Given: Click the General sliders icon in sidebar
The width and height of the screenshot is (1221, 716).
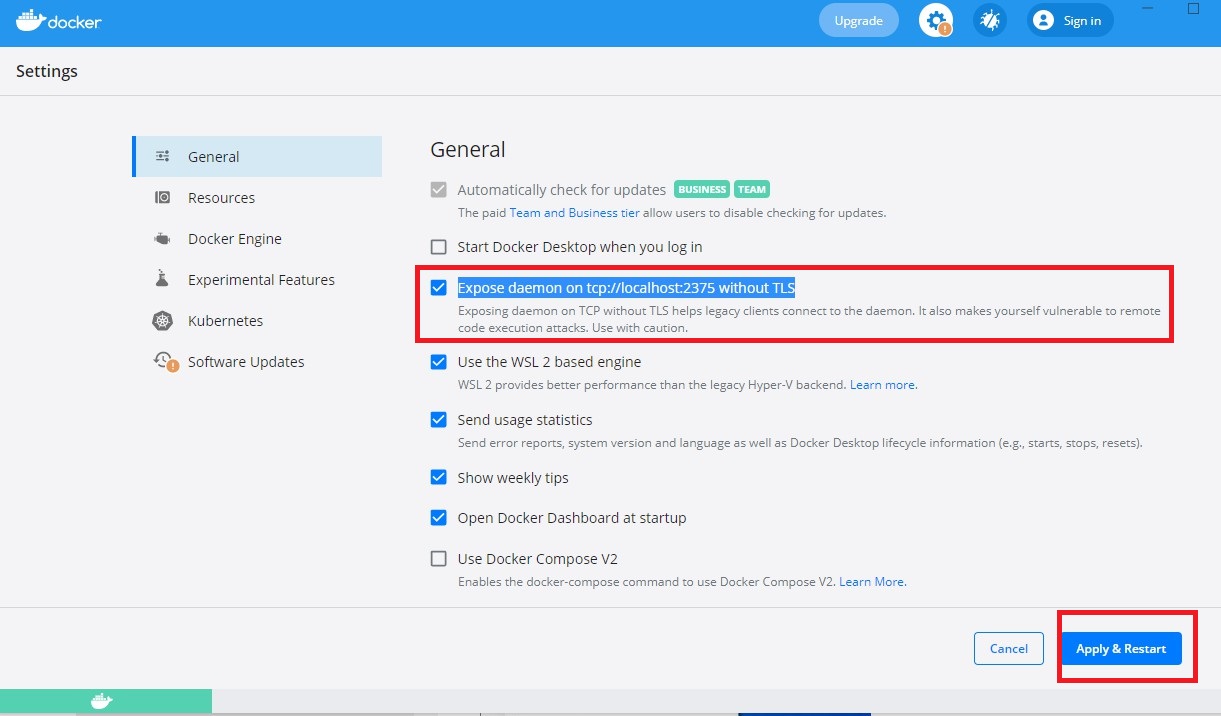Looking at the screenshot, I should [x=163, y=157].
